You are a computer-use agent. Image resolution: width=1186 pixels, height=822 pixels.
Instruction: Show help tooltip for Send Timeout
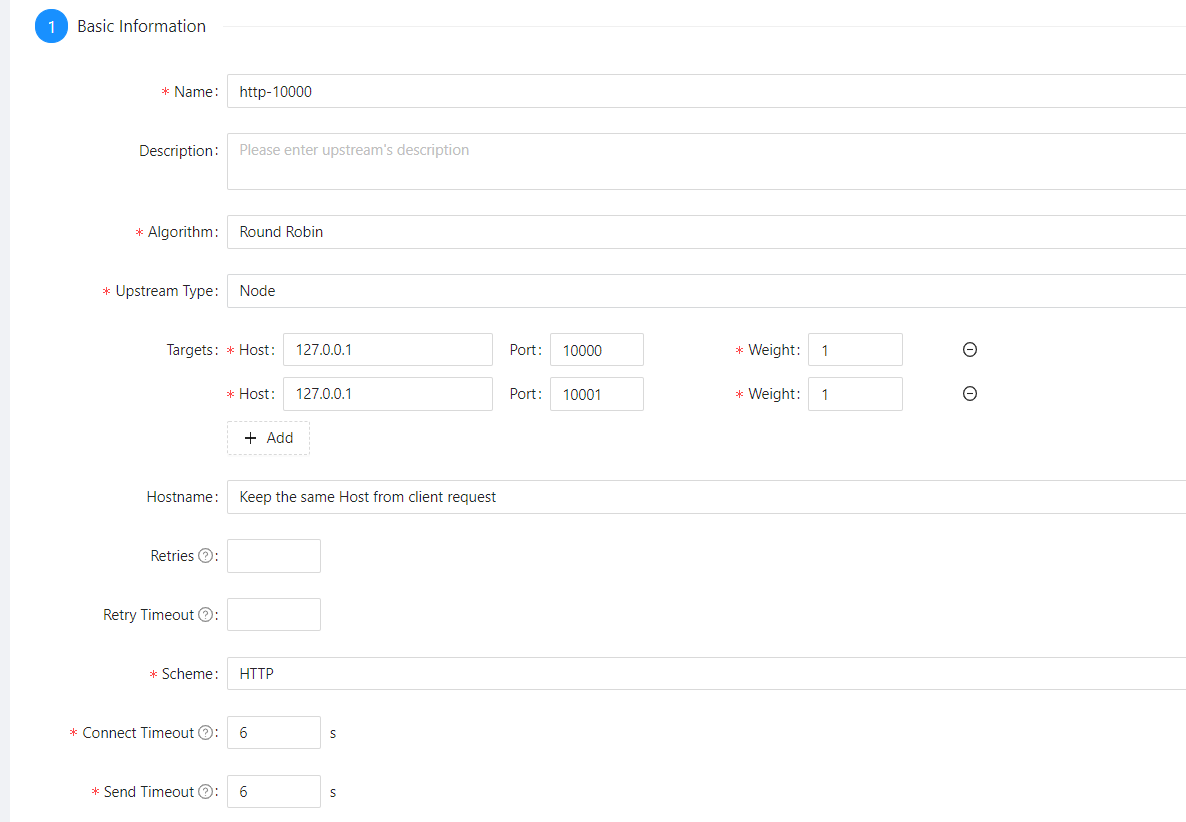pyautogui.click(x=205, y=792)
